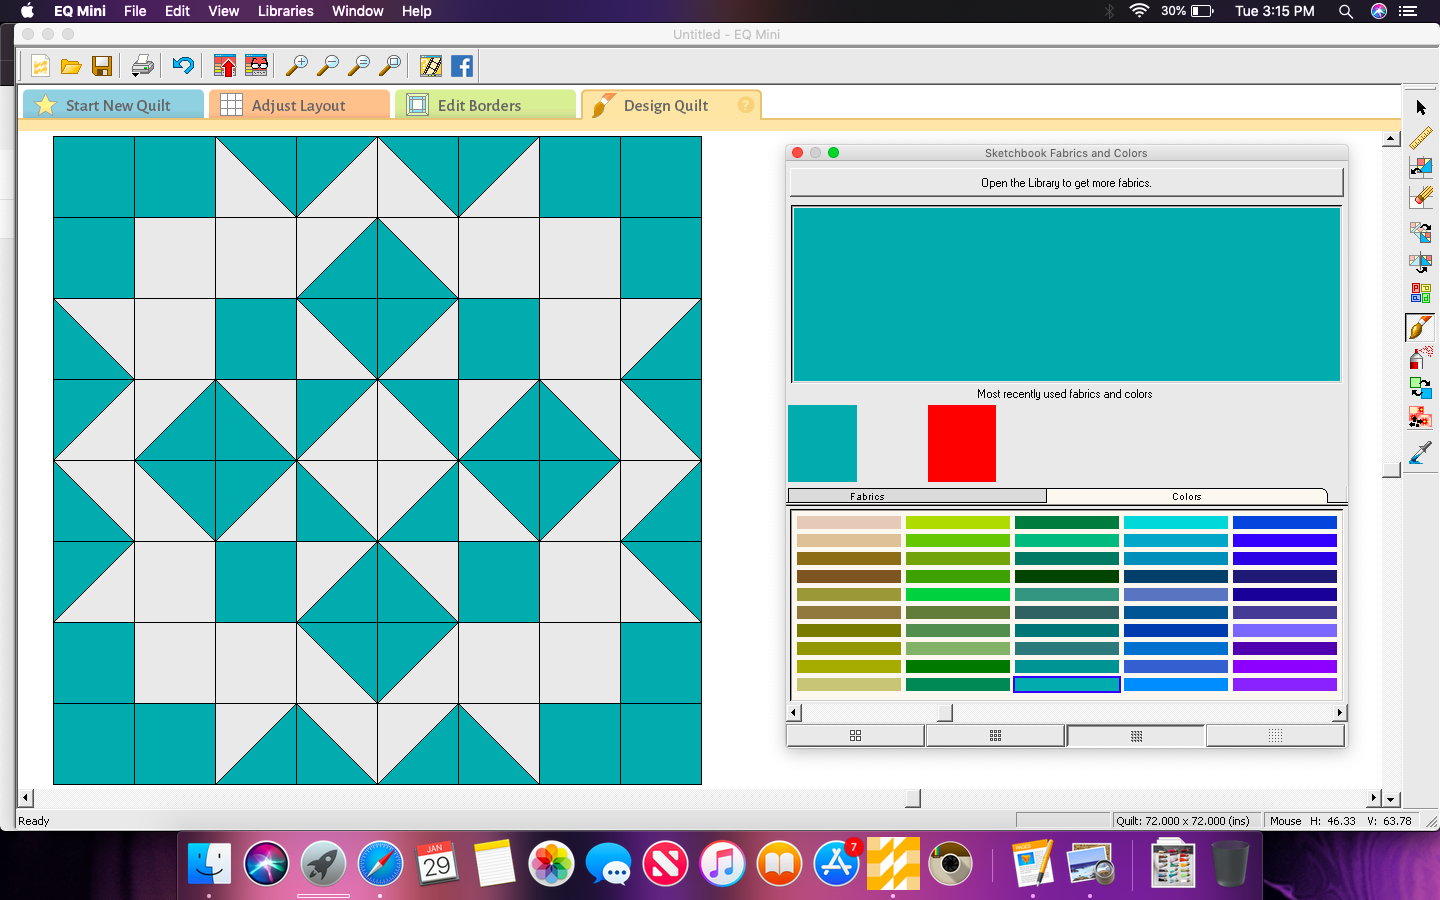Select the Fussy Cut tool

coord(1421,417)
